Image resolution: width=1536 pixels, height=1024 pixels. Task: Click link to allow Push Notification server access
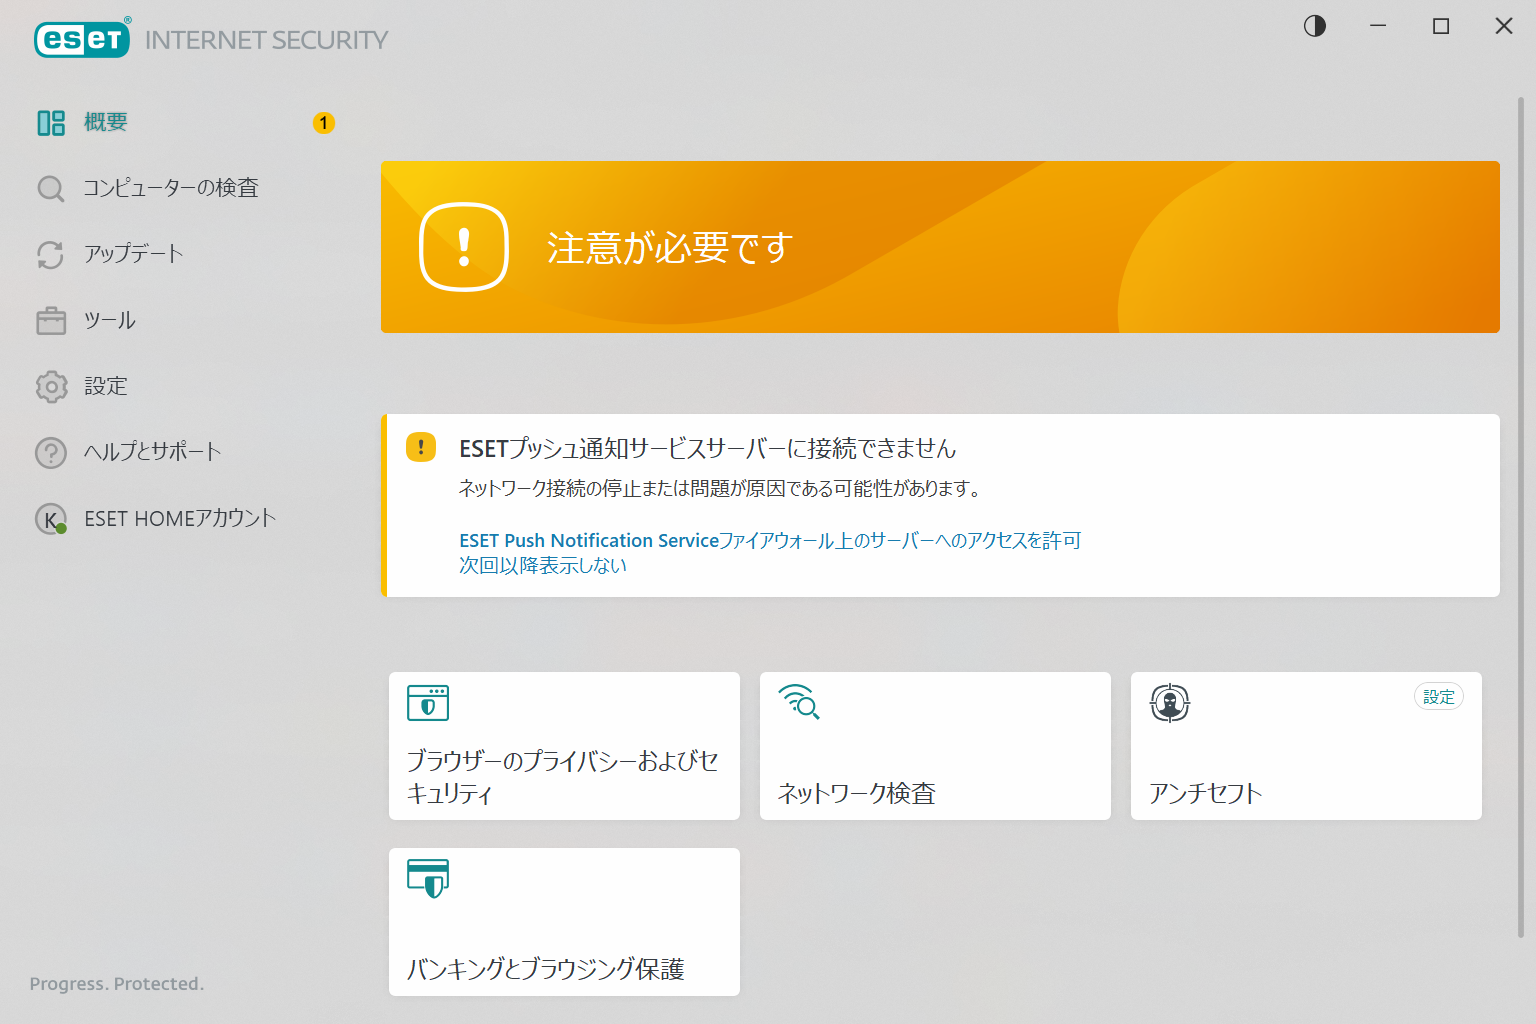[x=769, y=541]
